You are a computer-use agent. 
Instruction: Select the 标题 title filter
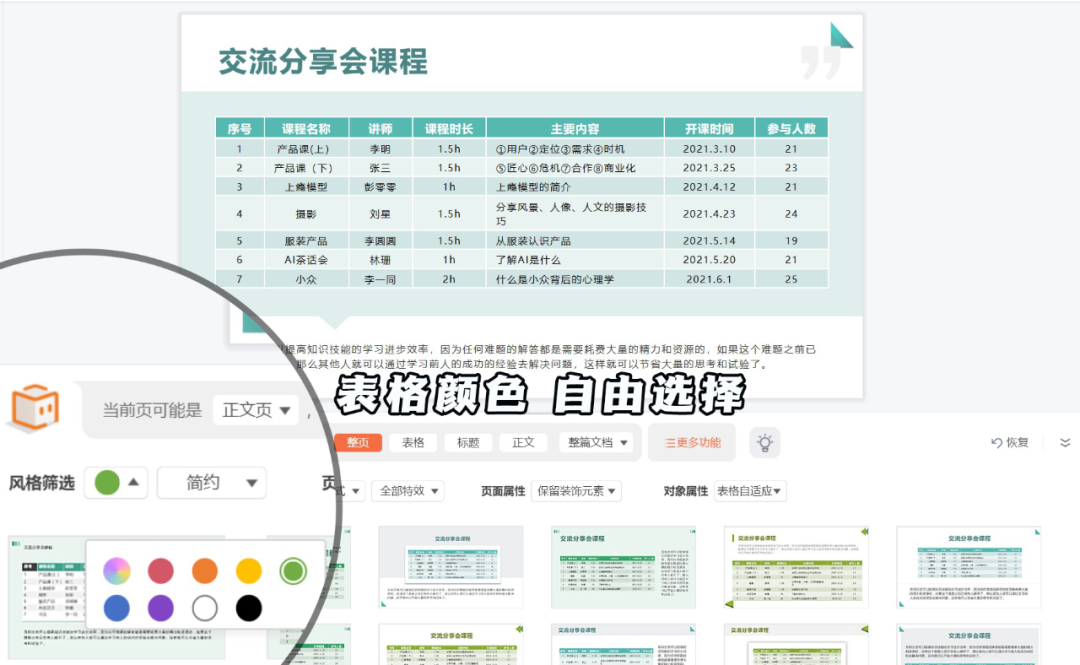[467, 442]
